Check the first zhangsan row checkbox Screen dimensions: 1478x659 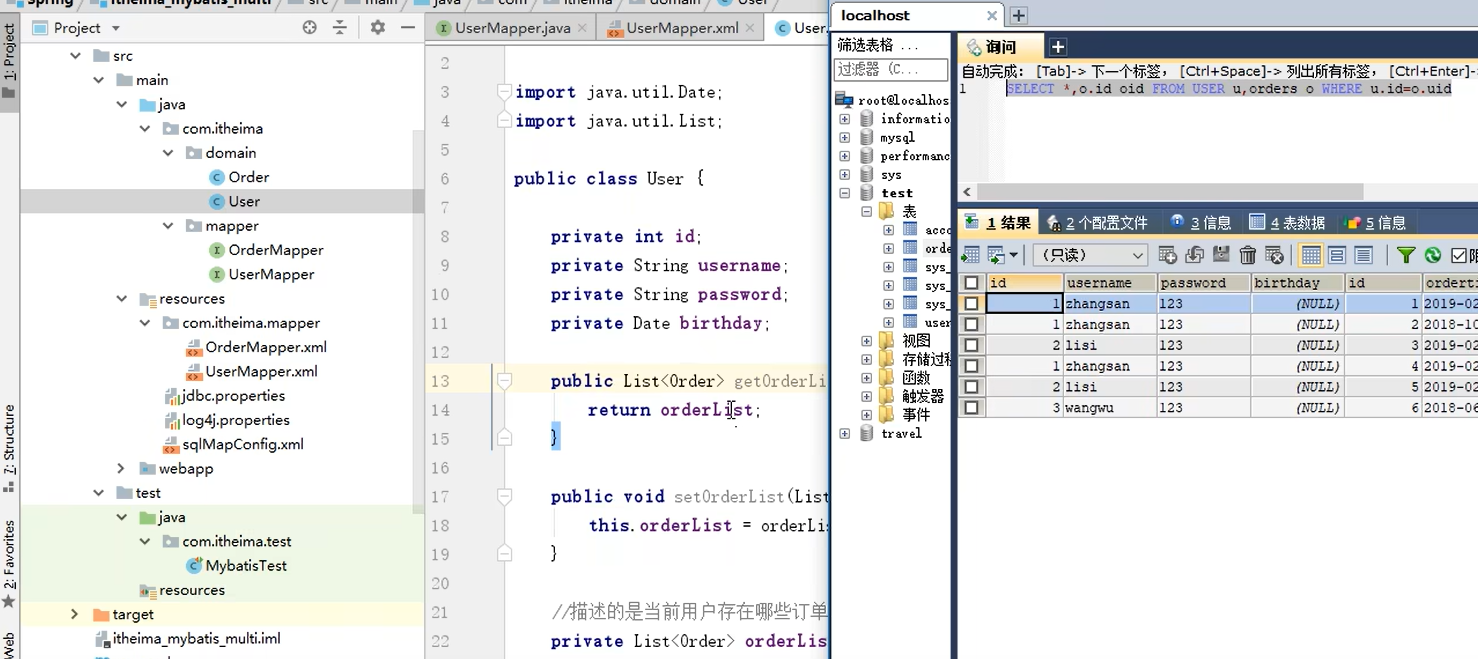(x=972, y=303)
